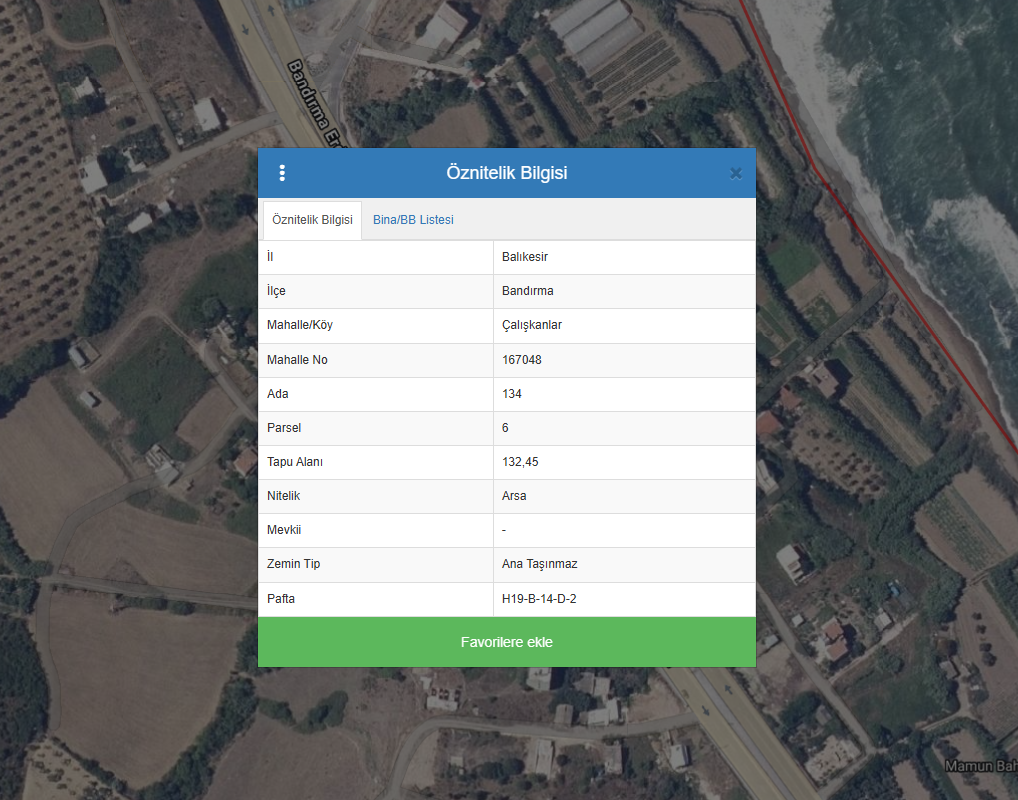Click the Öznitelik Bilgisi dialog title bar
The width and height of the screenshot is (1018, 800).
(506, 173)
